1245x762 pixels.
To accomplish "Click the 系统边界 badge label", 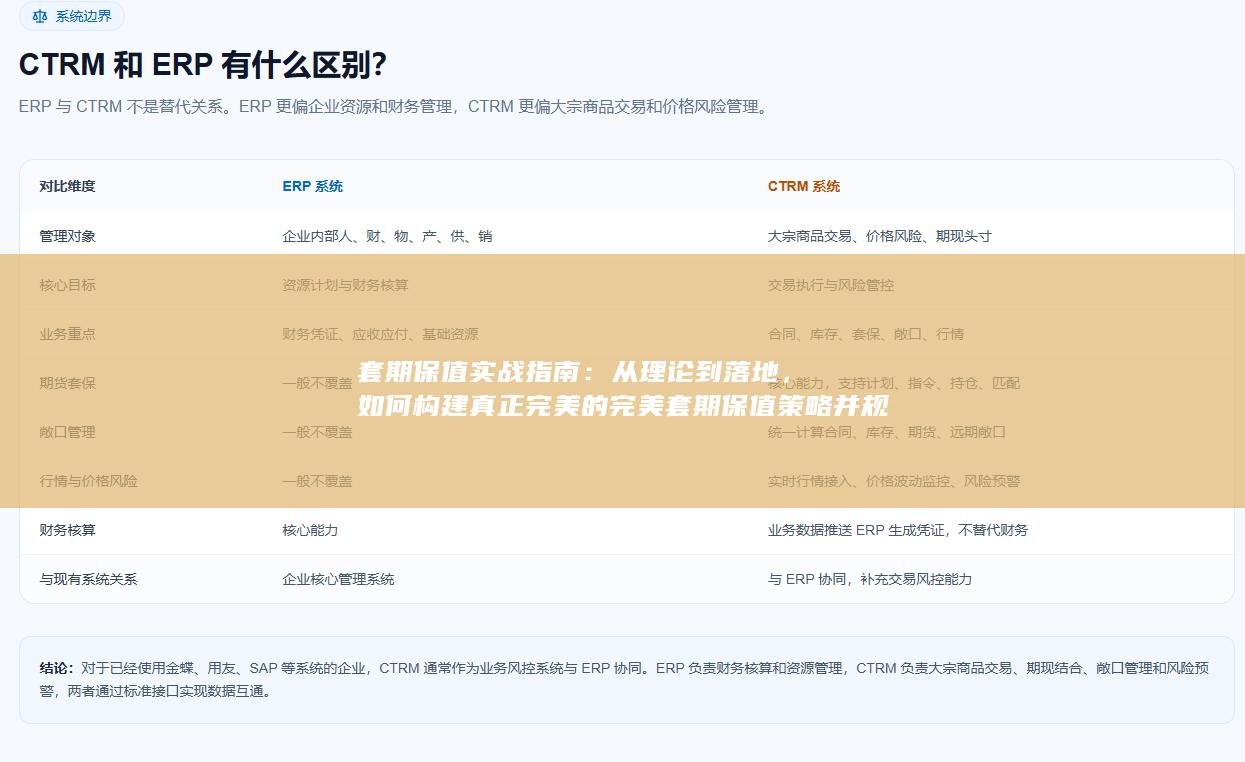I will [x=84, y=16].
